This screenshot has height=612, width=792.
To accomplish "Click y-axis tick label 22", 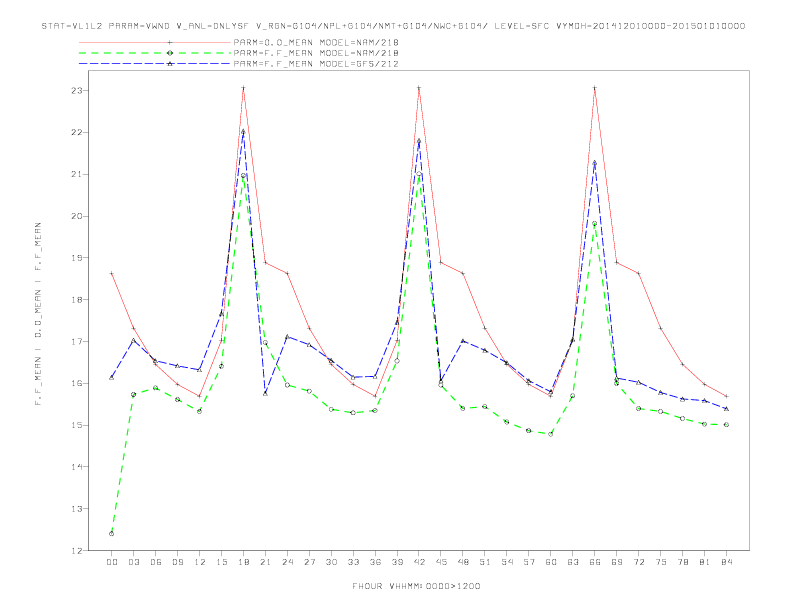I will click(77, 132).
